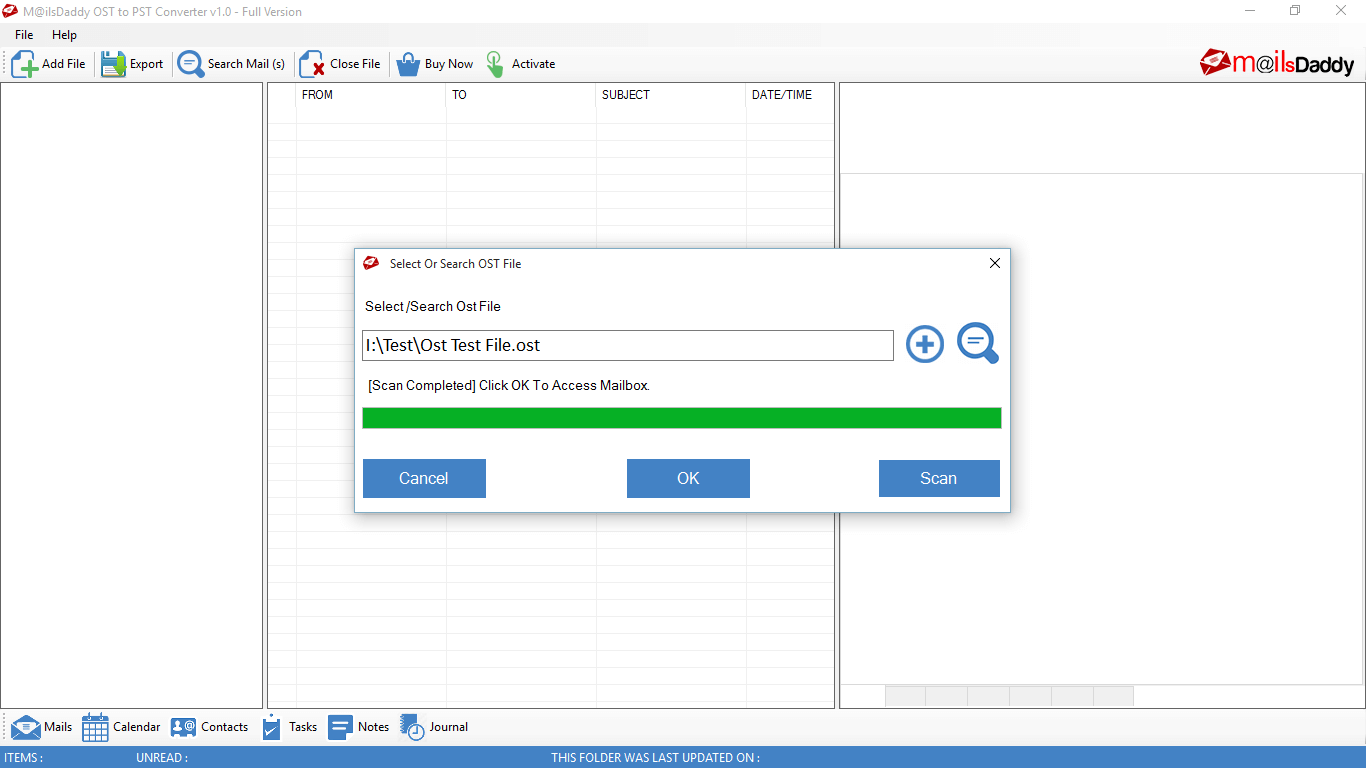Click the SUBJECT column header
1366x768 pixels.
coord(671,95)
